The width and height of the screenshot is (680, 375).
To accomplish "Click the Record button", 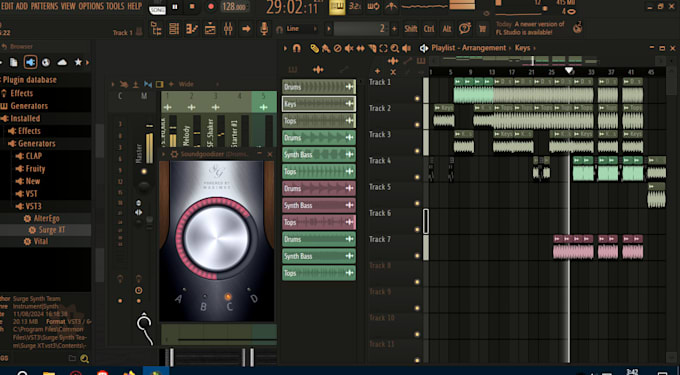I will click(211, 7).
